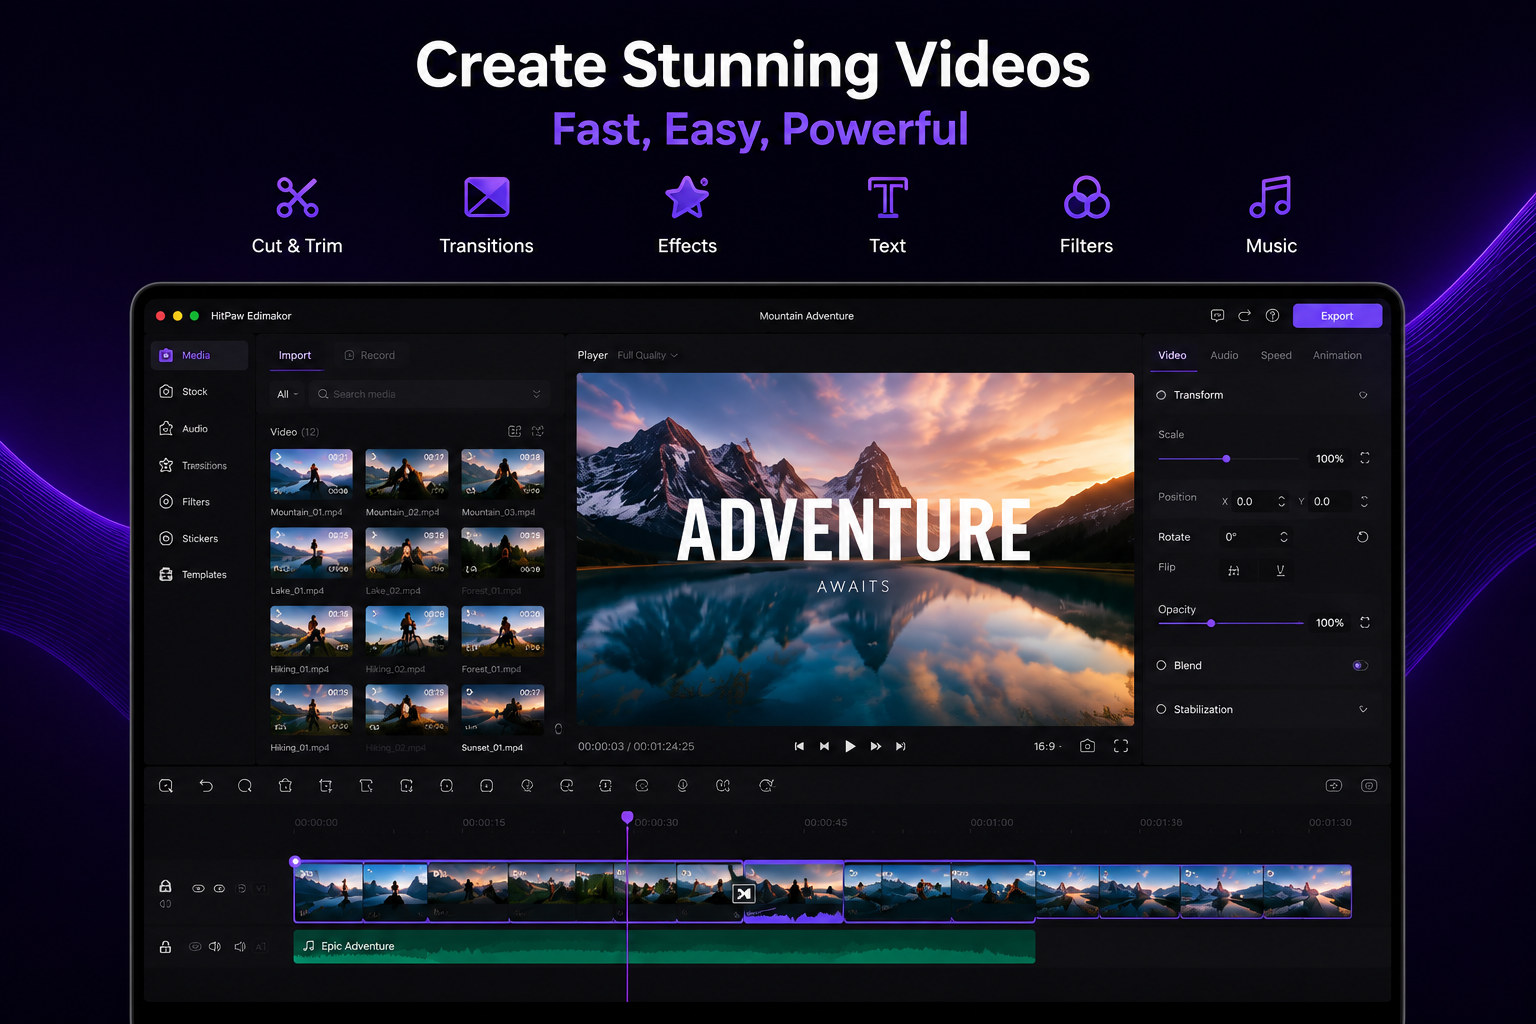Open the Stickers category in sidebar
The height and width of the screenshot is (1024, 1536).
pos(189,539)
